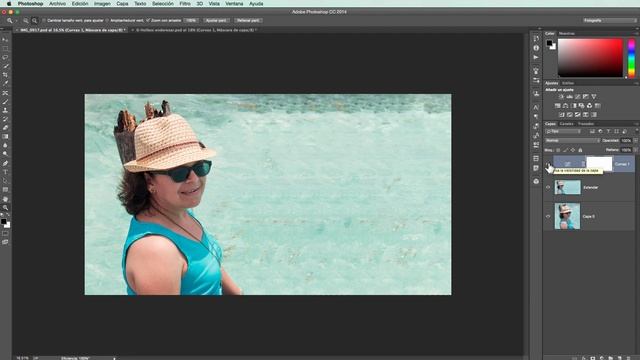Switch to the Muestras tab
Viewport: 640px width, 360px height.
[x=567, y=33]
